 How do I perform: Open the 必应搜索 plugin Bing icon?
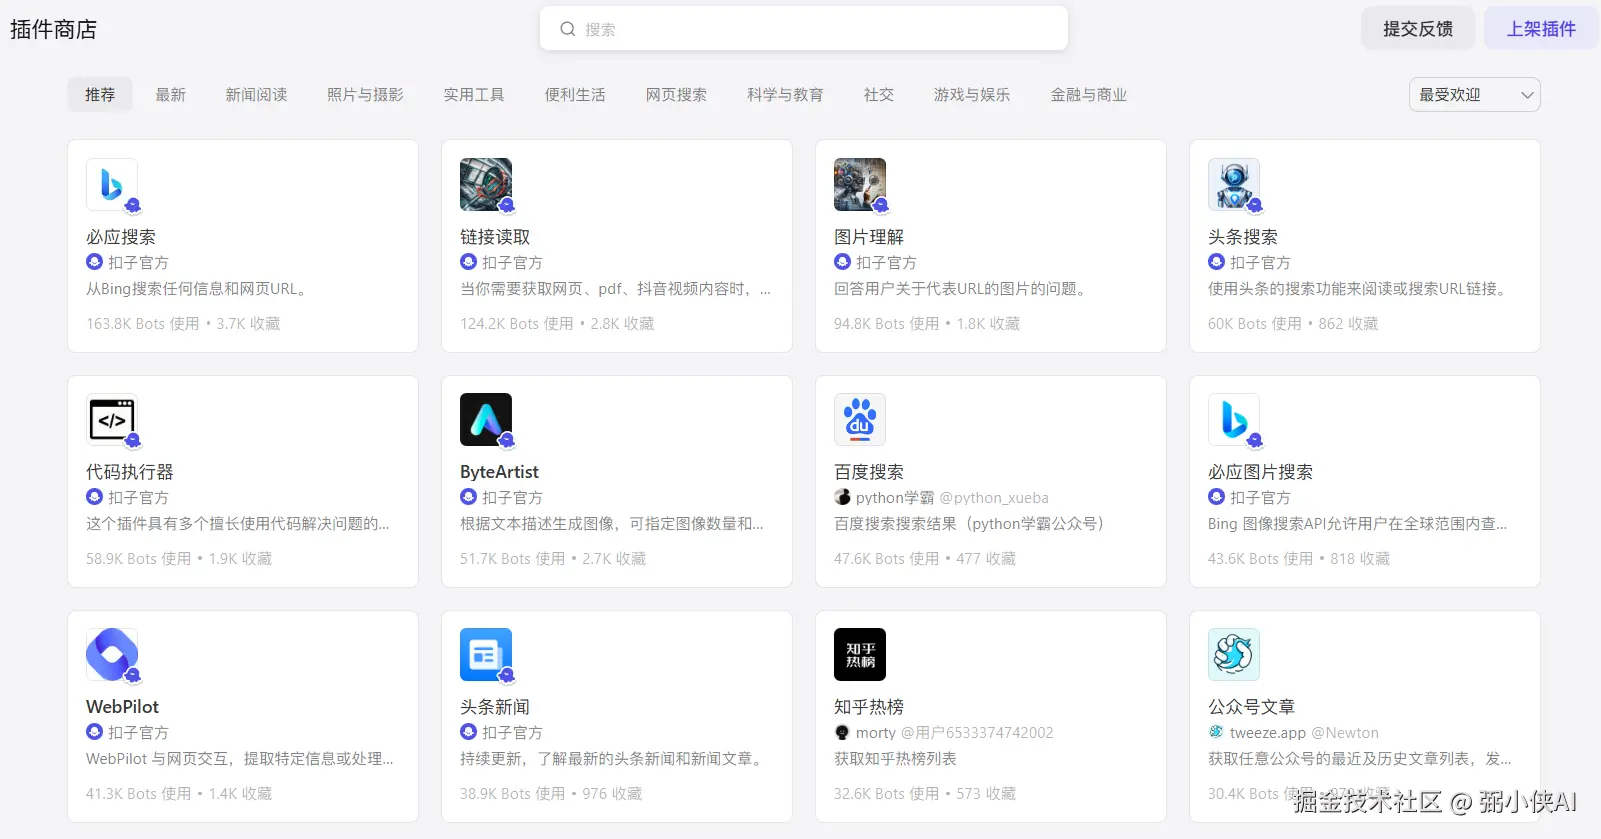pyautogui.click(x=112, y=184)
